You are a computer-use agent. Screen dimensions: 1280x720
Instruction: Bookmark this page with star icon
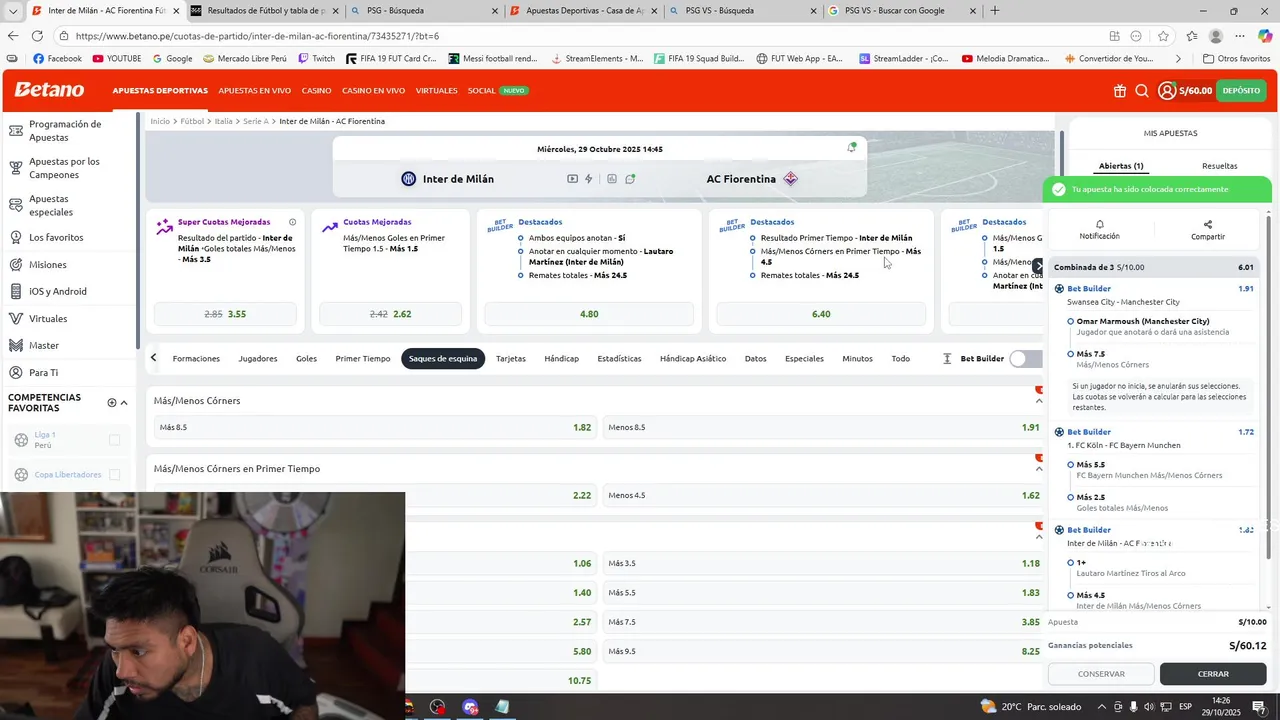(1163, 36)
